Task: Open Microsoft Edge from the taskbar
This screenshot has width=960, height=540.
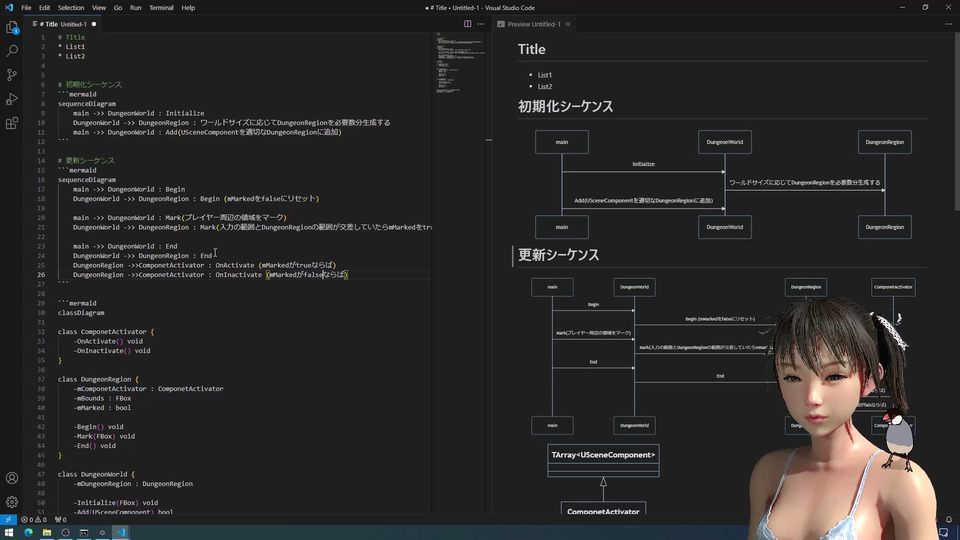Action: pyautogui.click(x=28, y=533)
